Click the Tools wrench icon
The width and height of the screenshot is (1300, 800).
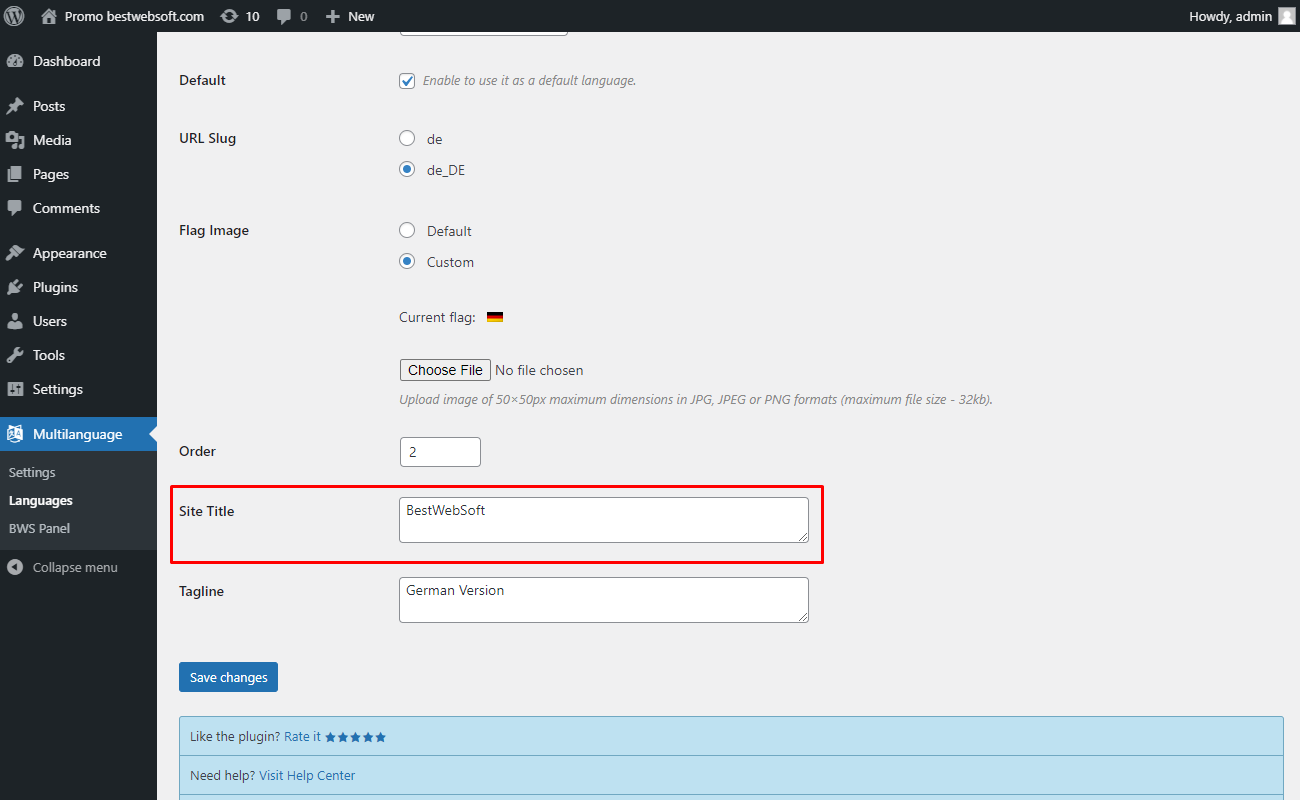pyautogui.click(x=15, y=355)
